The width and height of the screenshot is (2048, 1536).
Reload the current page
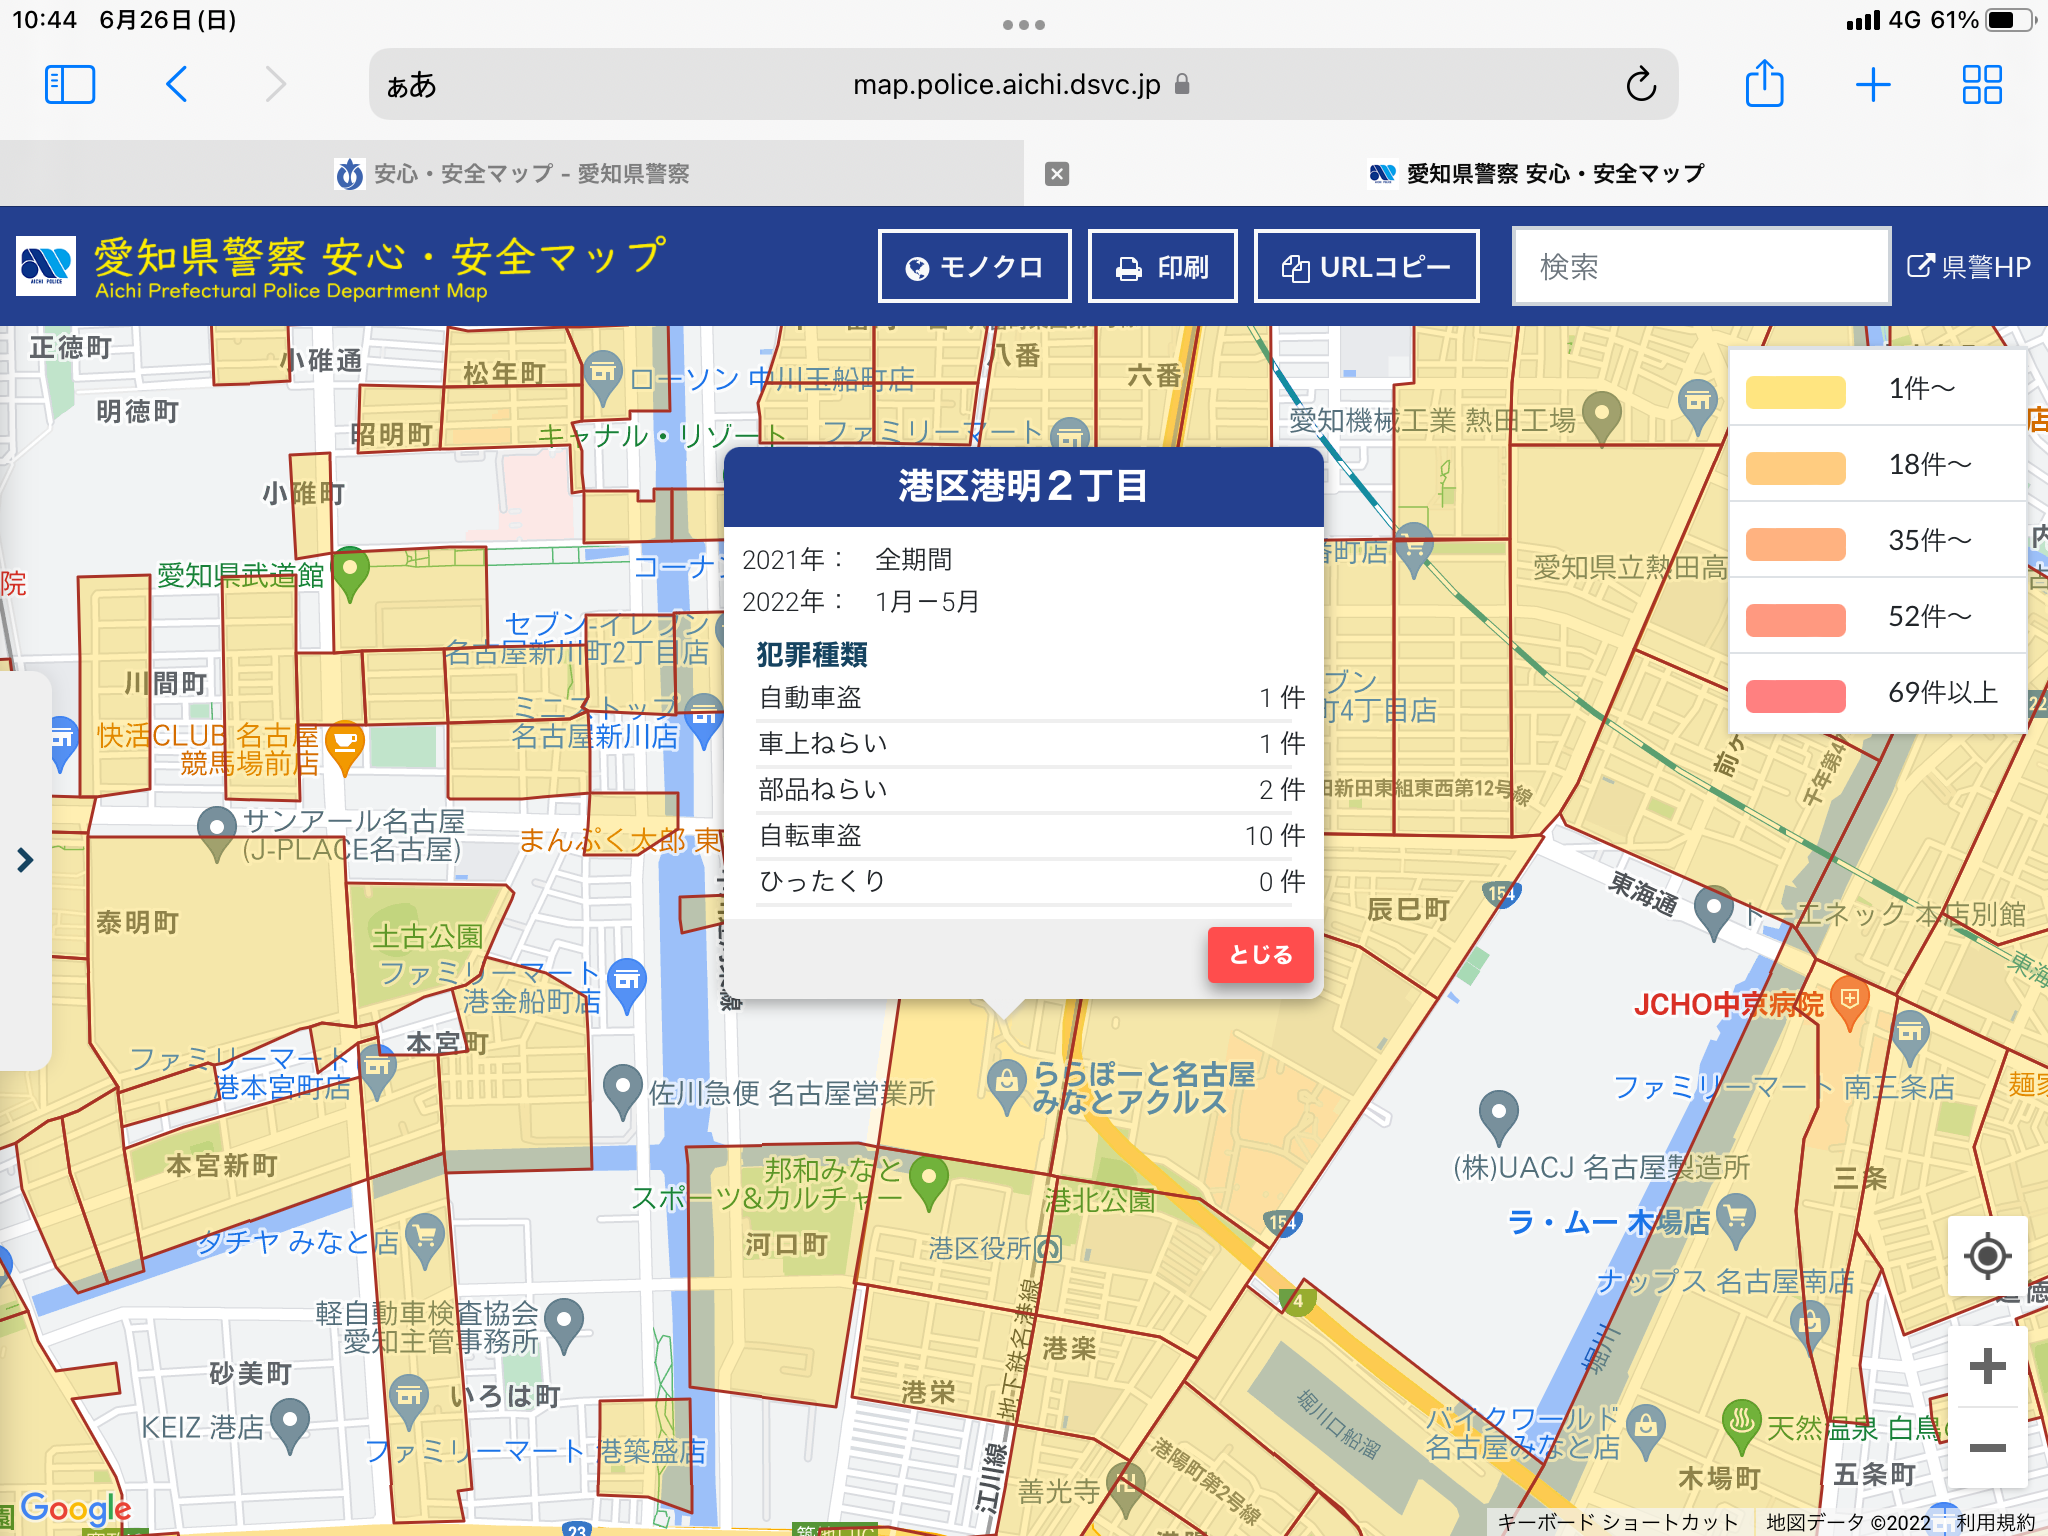click(1641, 85)
